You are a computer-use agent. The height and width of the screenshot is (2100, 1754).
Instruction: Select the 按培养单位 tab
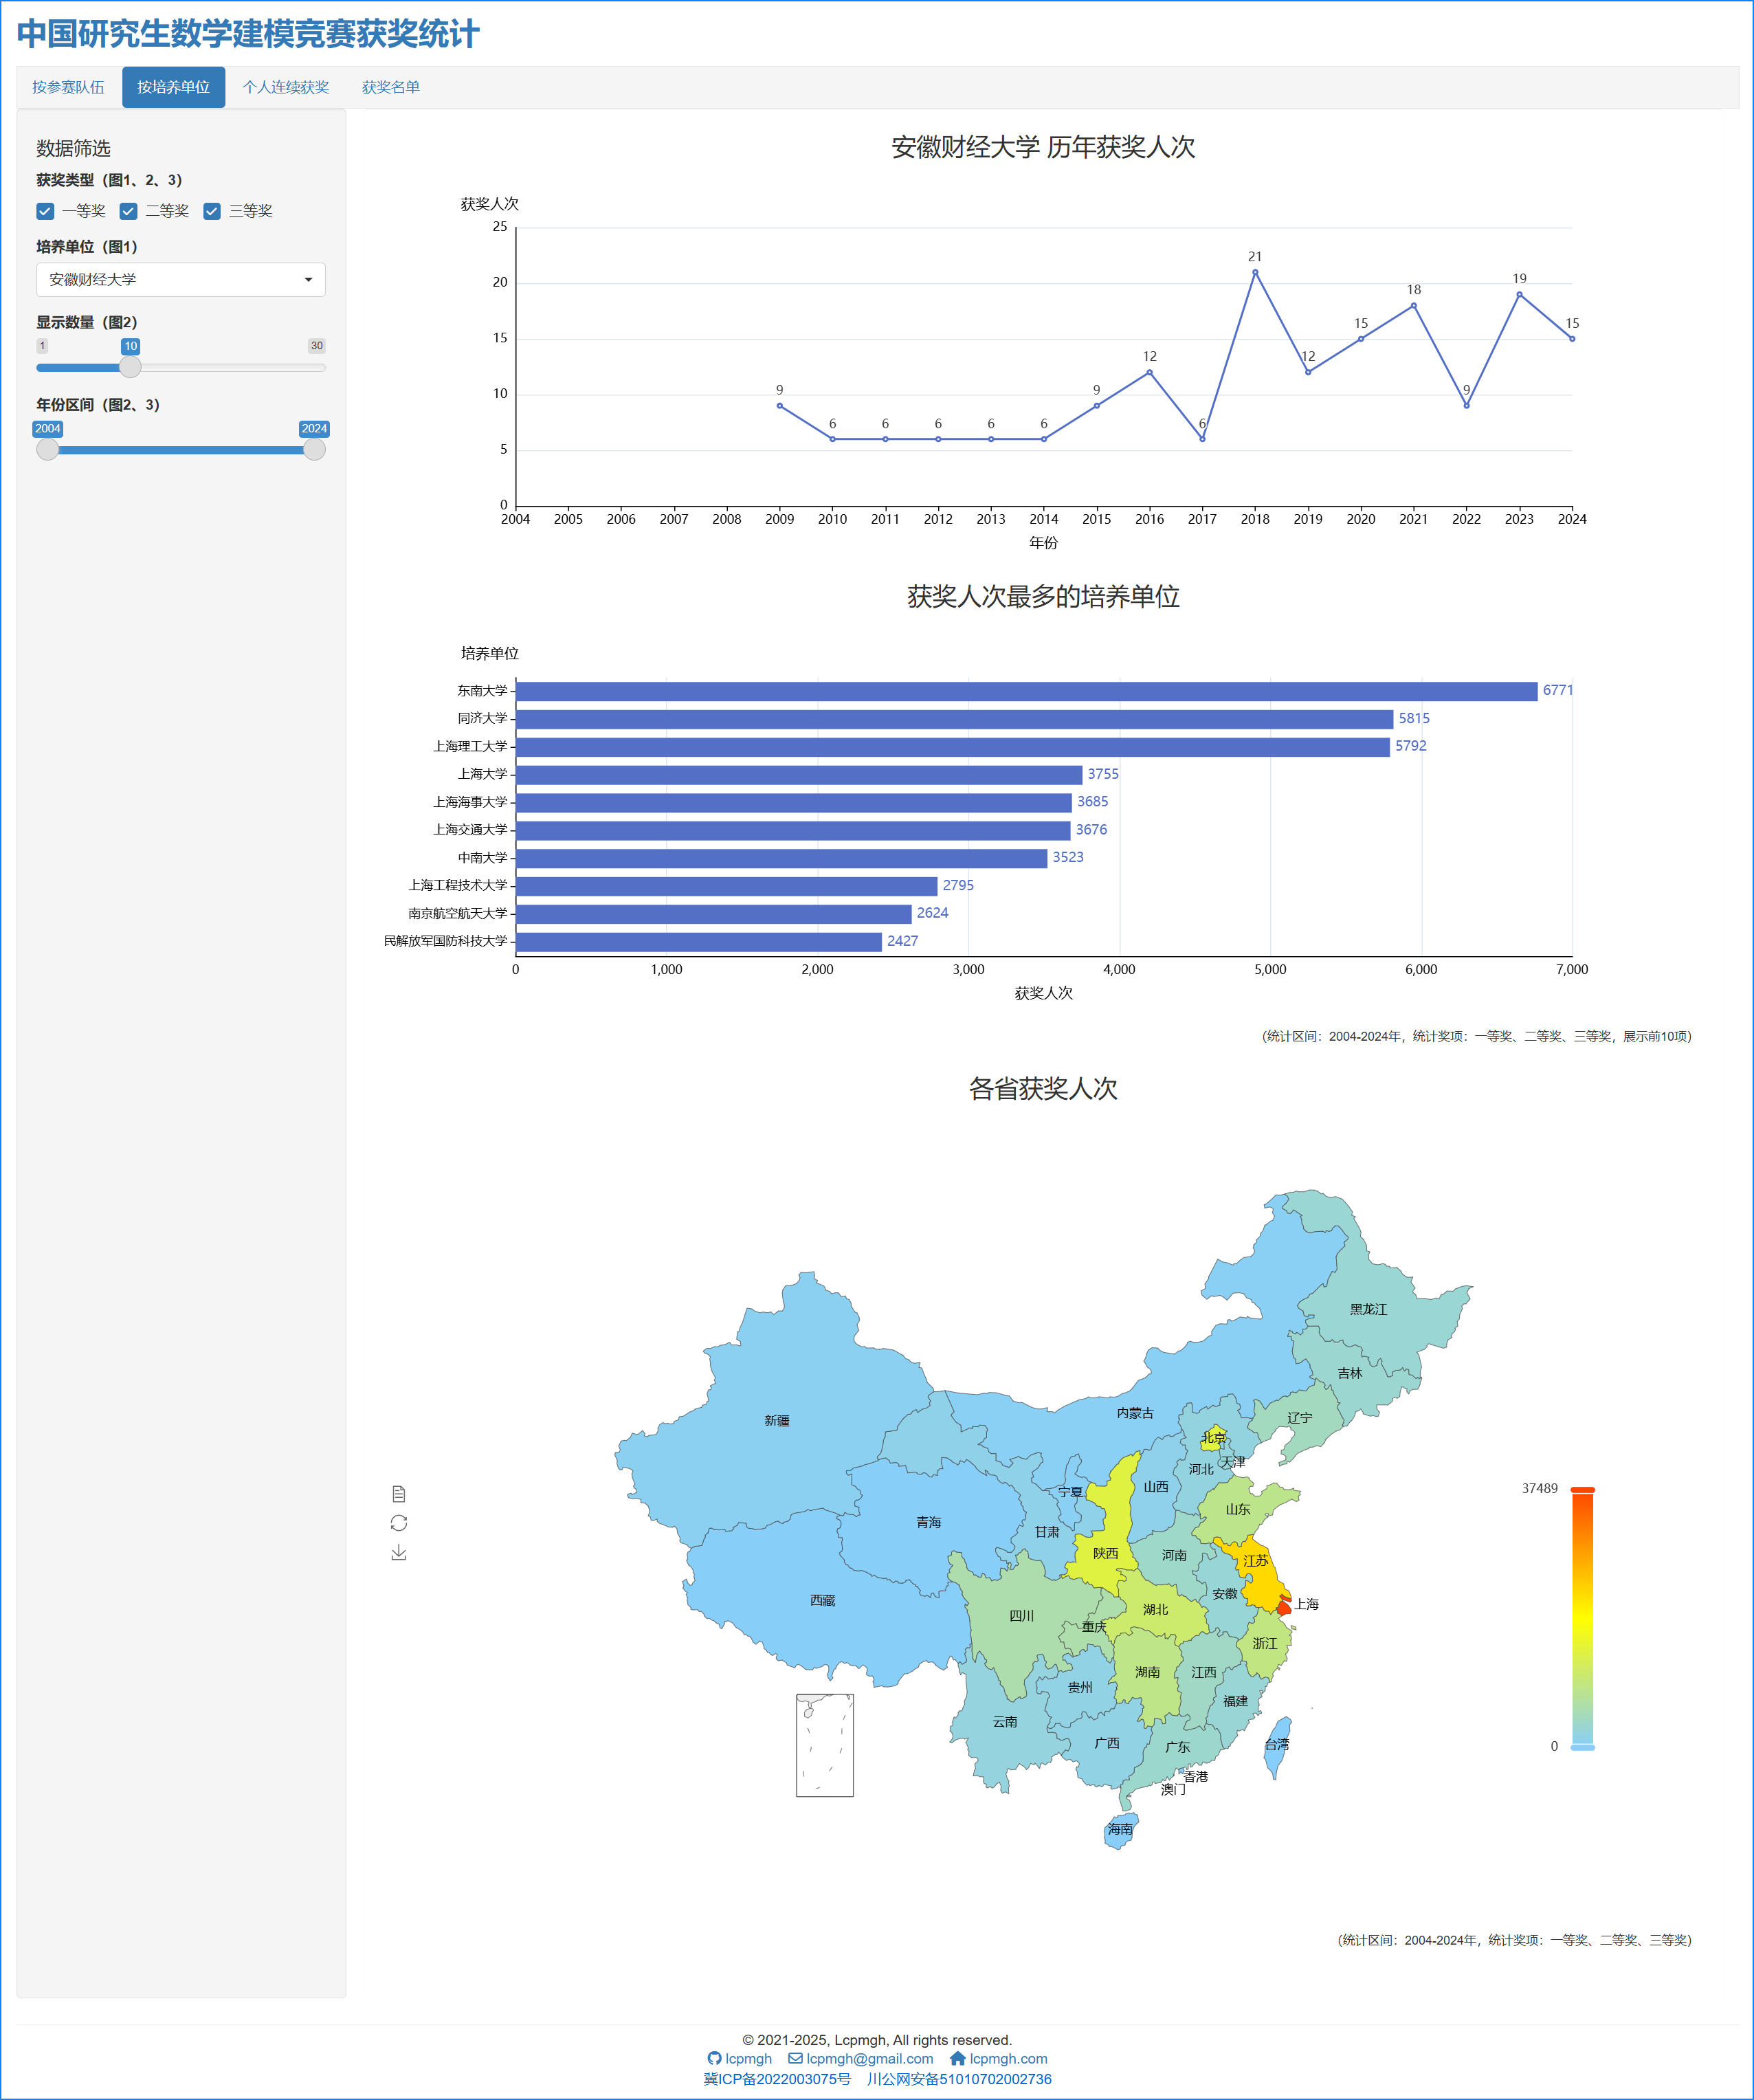coord(174,87)
